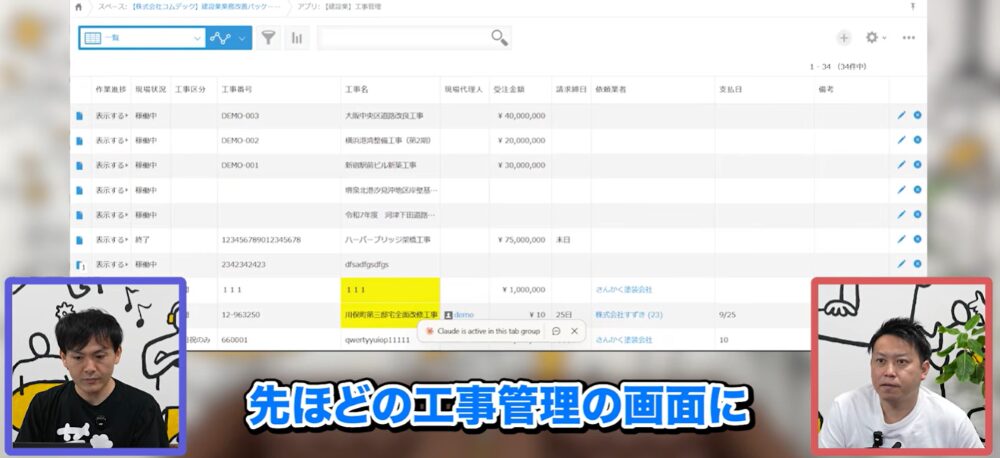The height and width of the screenshot is (458, 1000).
Task: Delete the DEMO-001 record
Action: point(917,165)
